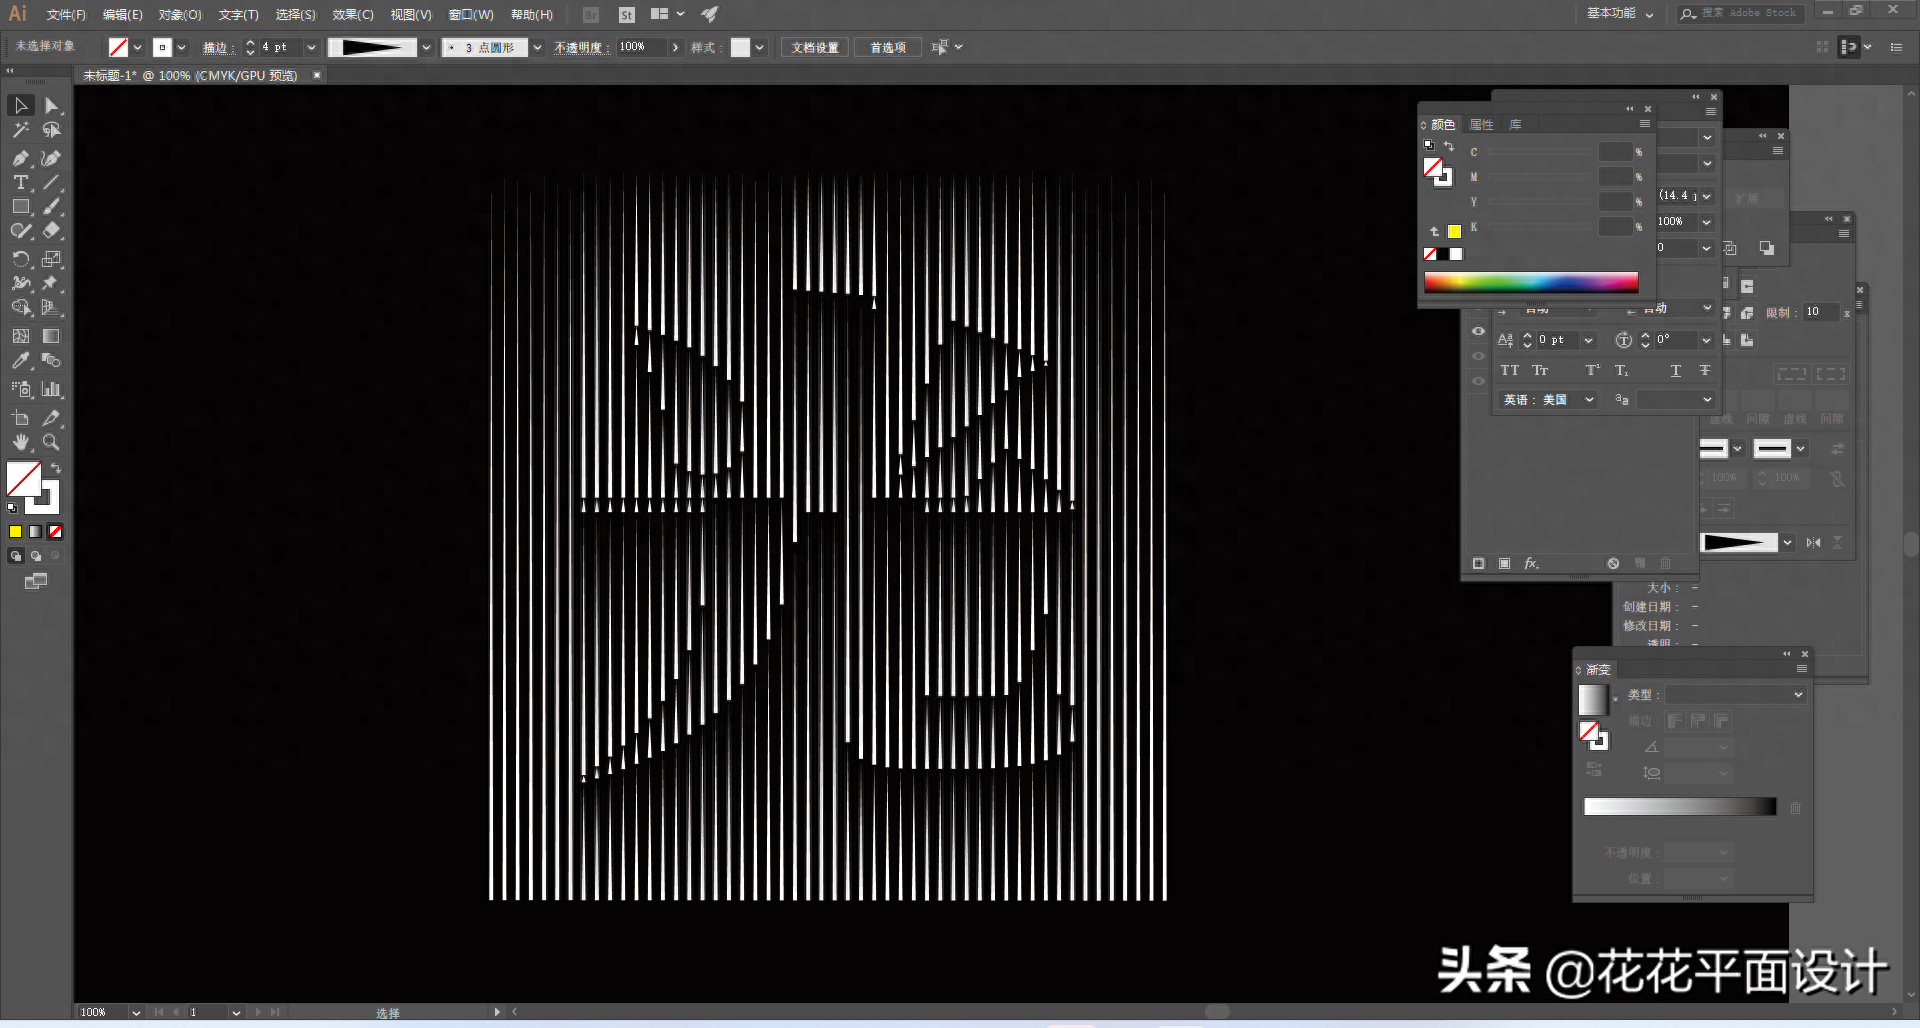Open the 对象(O) menu
1920x1028 pixels.
pos(180,15)
